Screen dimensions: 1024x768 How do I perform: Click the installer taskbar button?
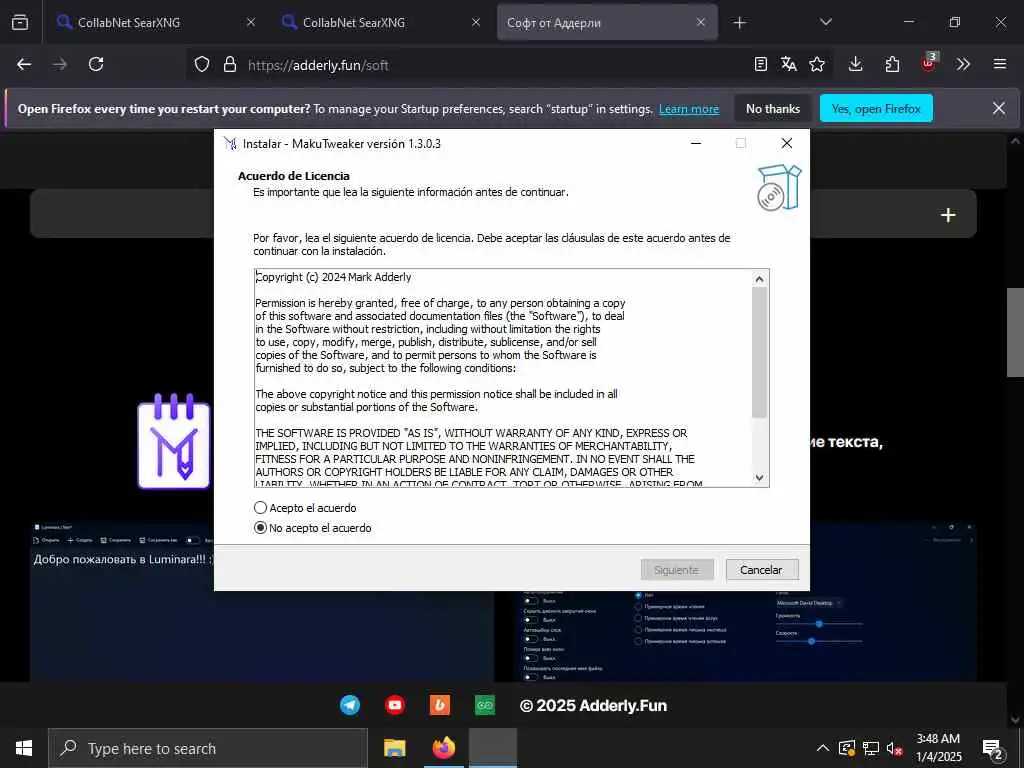point(493,748)
